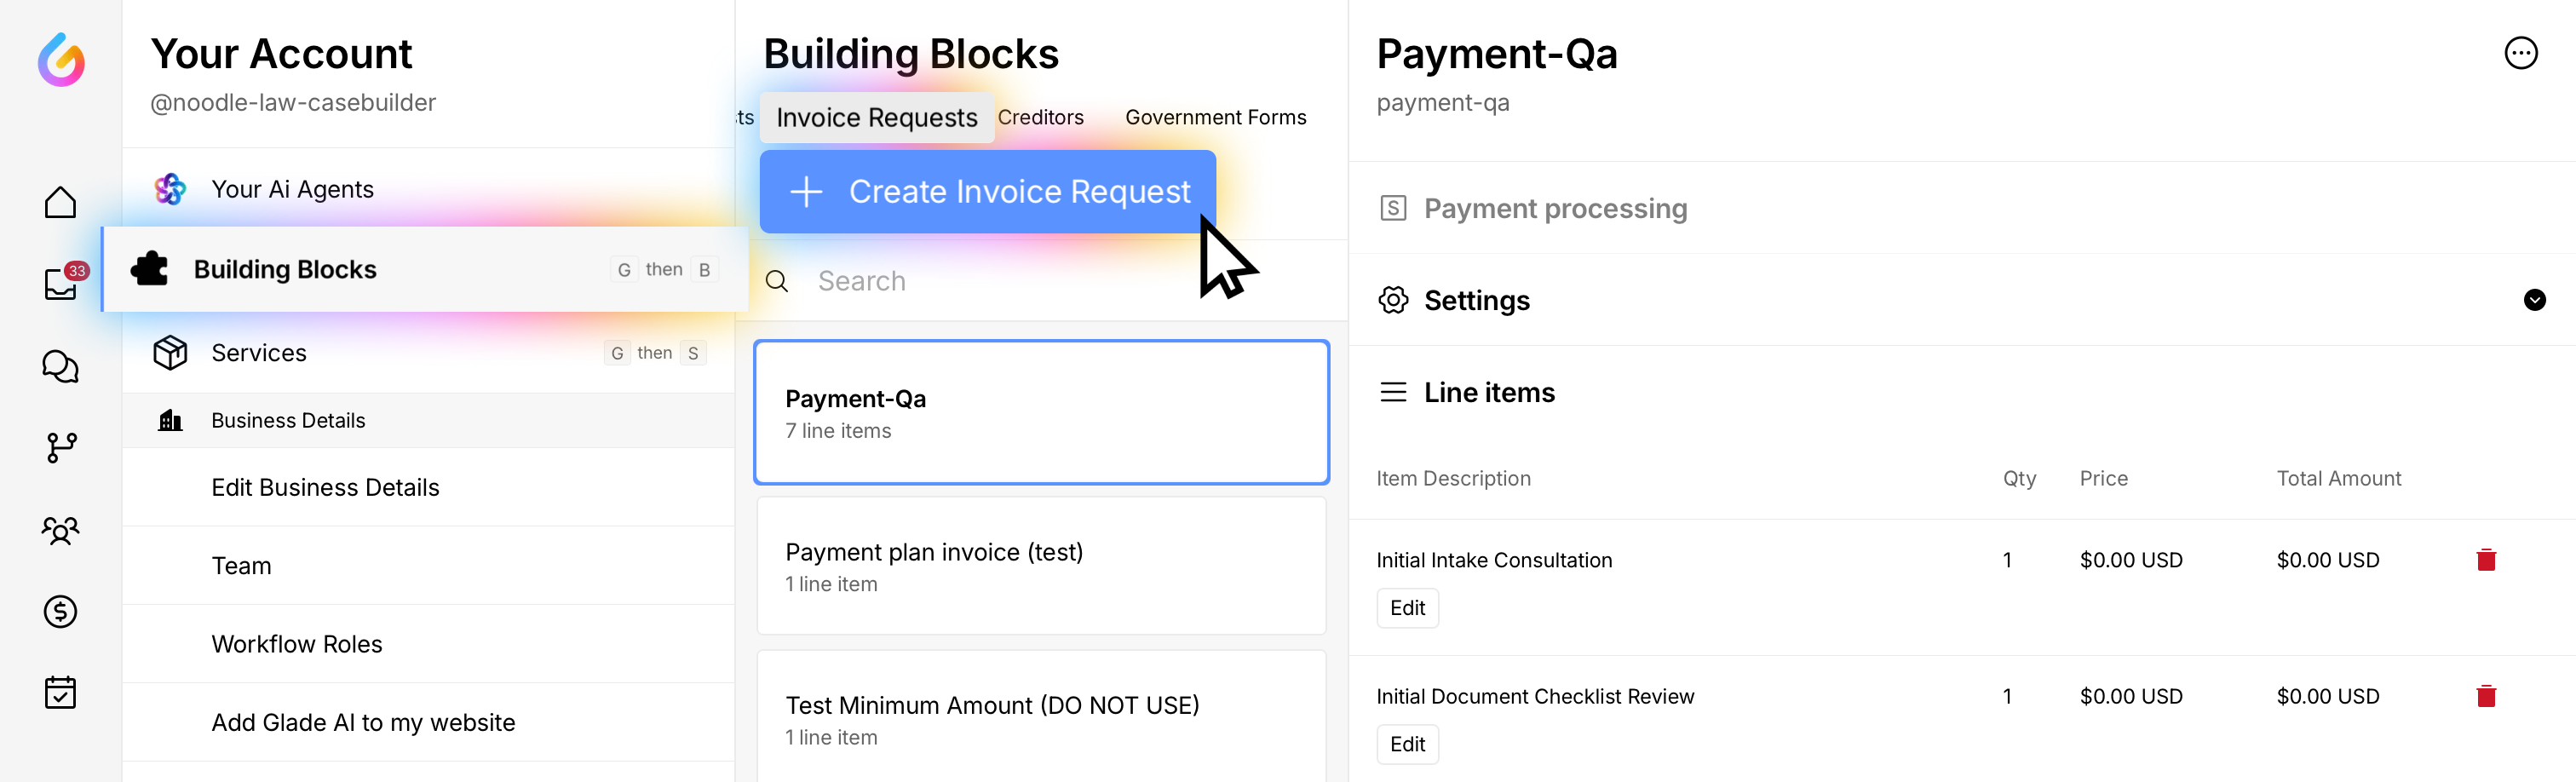Switch to the Government Forms tab
Screen dimensions: 2576x782
point(1215,117)
